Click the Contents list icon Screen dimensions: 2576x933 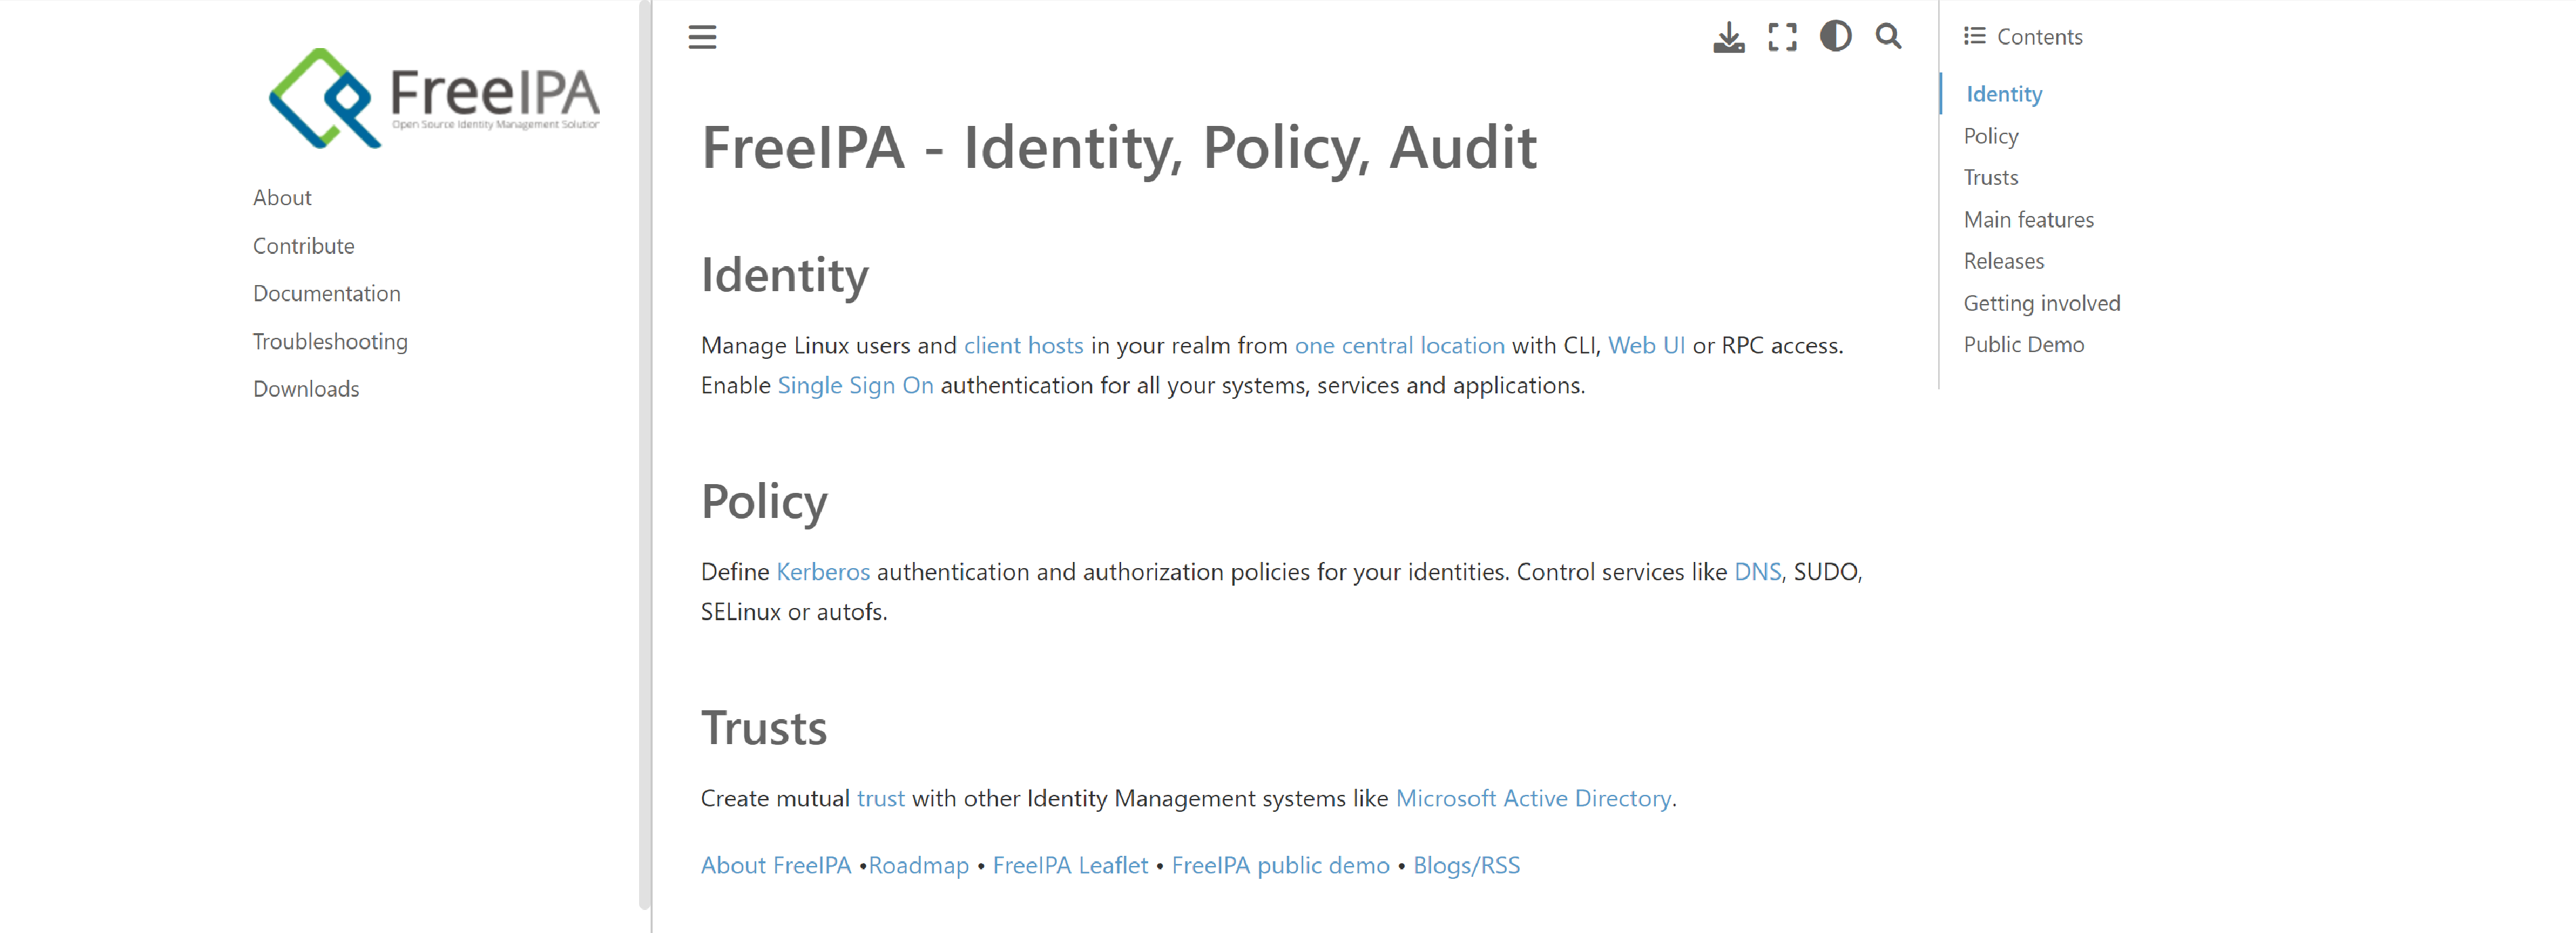click(x=1974, y=37)
